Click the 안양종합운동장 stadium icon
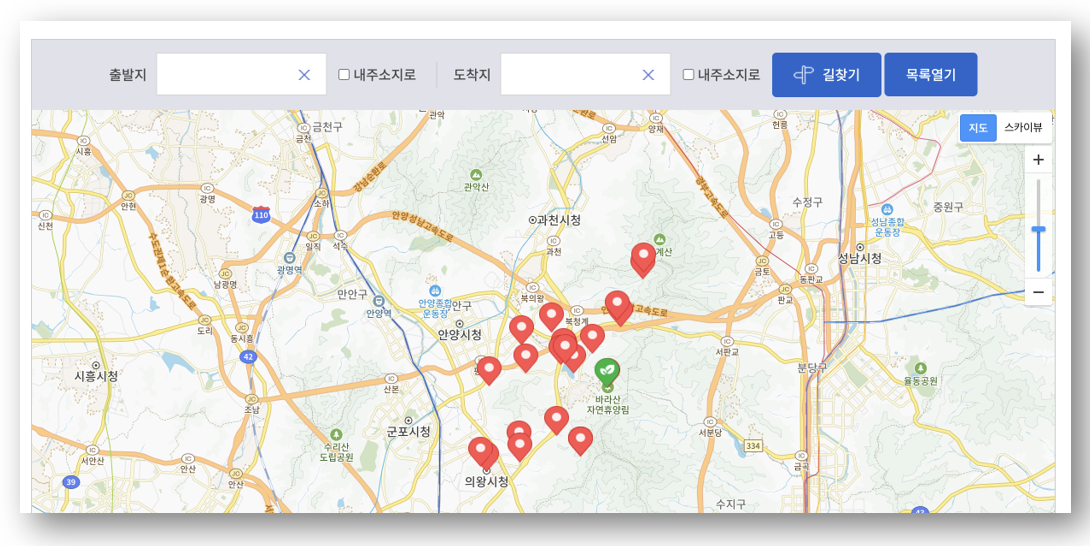 [x=435, y=290]
